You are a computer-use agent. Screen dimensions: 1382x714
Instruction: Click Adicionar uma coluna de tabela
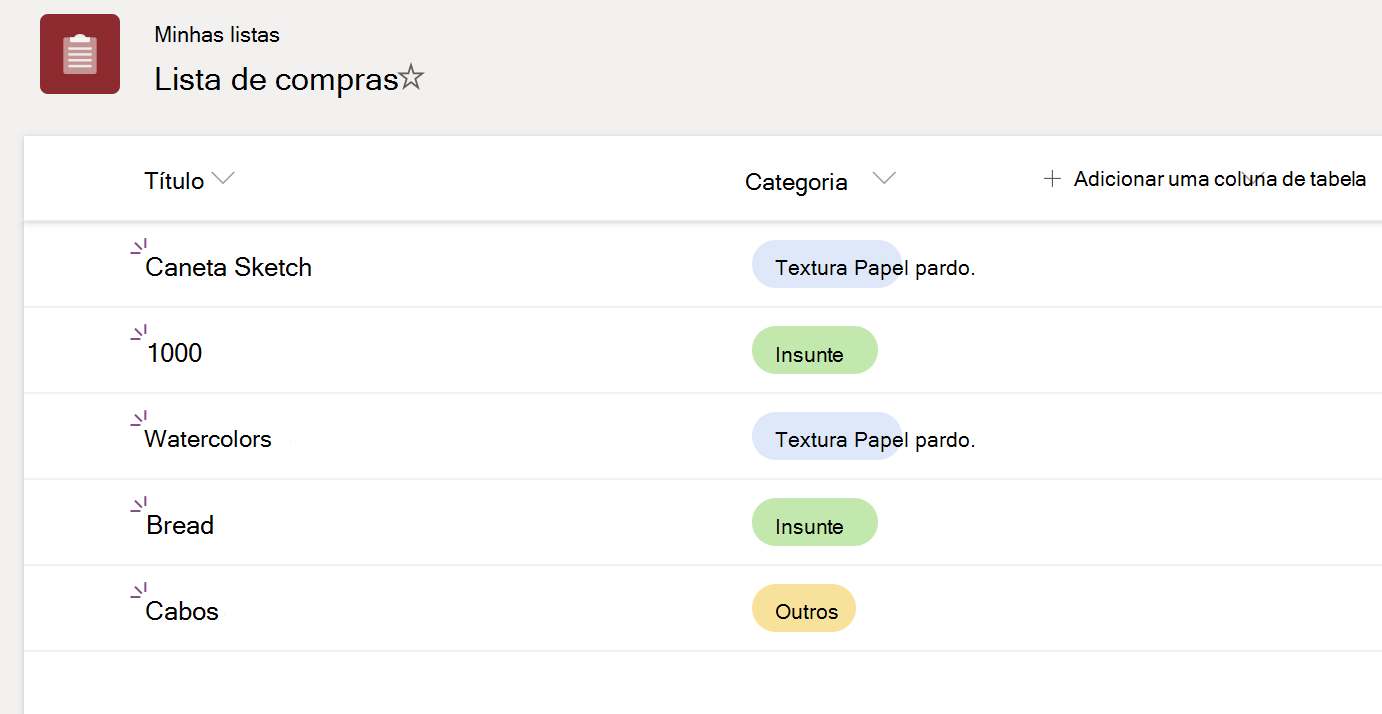[1220, 179]
